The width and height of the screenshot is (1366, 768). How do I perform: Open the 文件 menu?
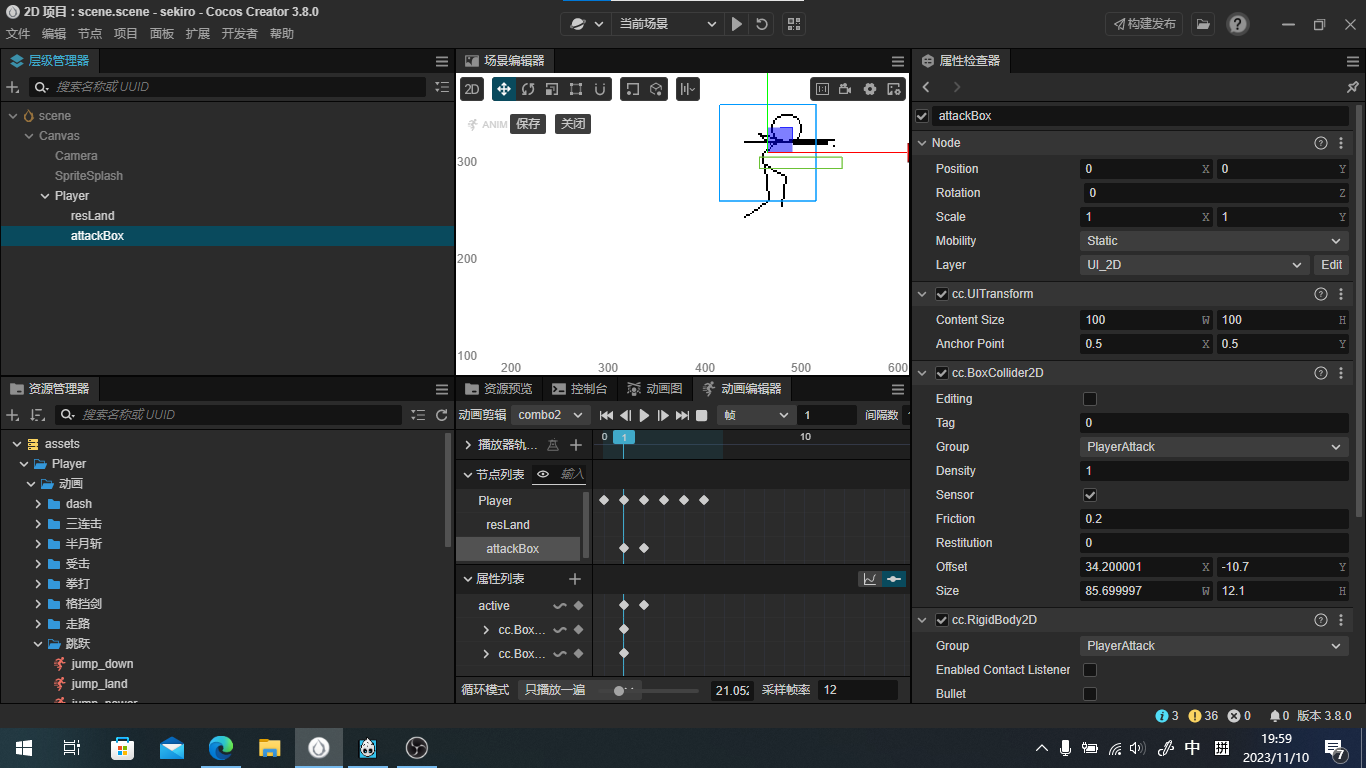click(18, 34)
